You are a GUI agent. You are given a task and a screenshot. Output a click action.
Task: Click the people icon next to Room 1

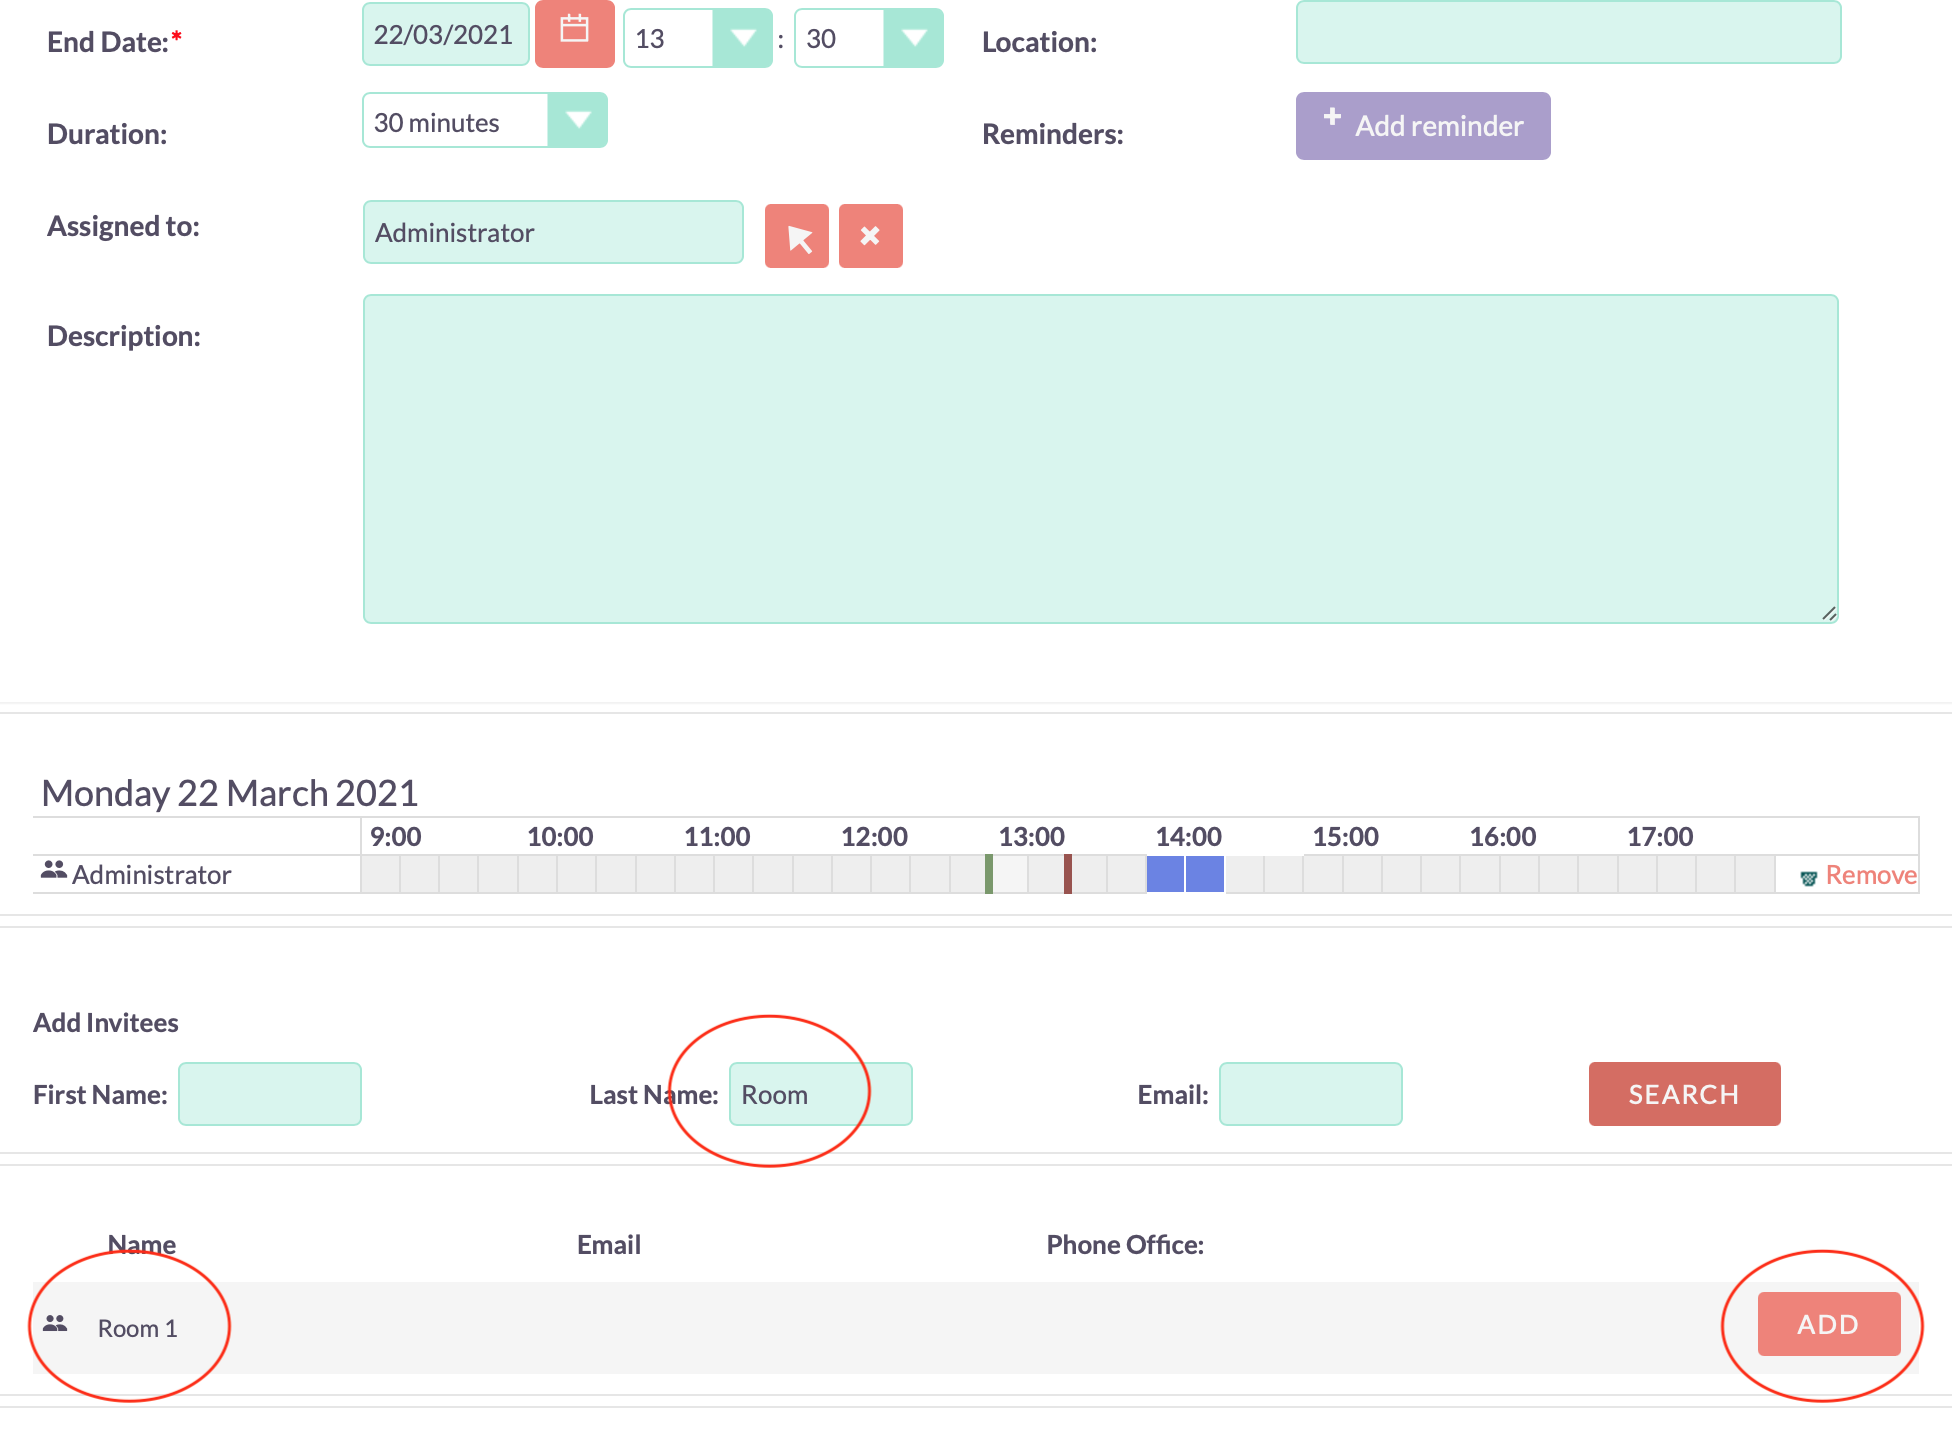coord(55,1324)
